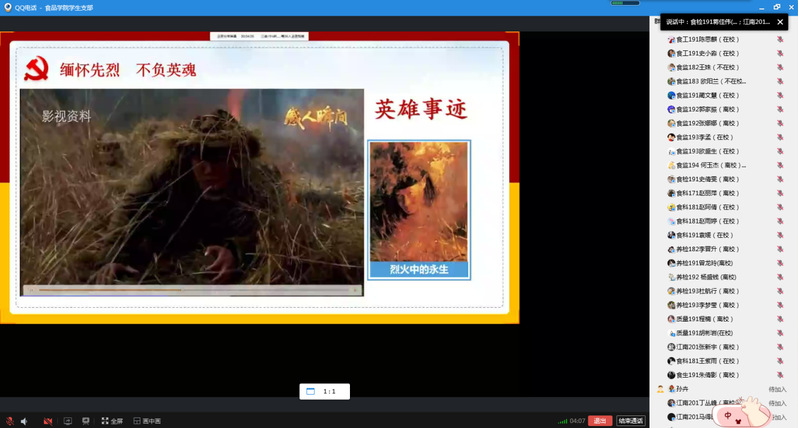Toggle mute icon for 食工191史小淼
This screenshot has height=428, width=798.
pyautogui.click(x=780, y=53)
